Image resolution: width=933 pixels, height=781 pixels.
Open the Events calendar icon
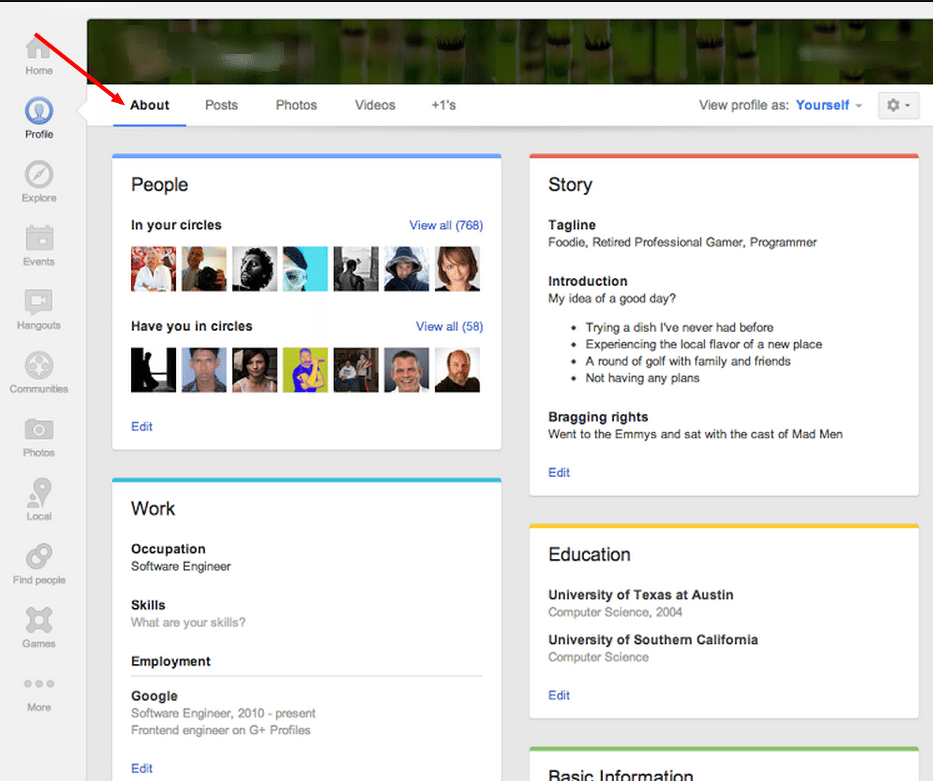(39, 238)
